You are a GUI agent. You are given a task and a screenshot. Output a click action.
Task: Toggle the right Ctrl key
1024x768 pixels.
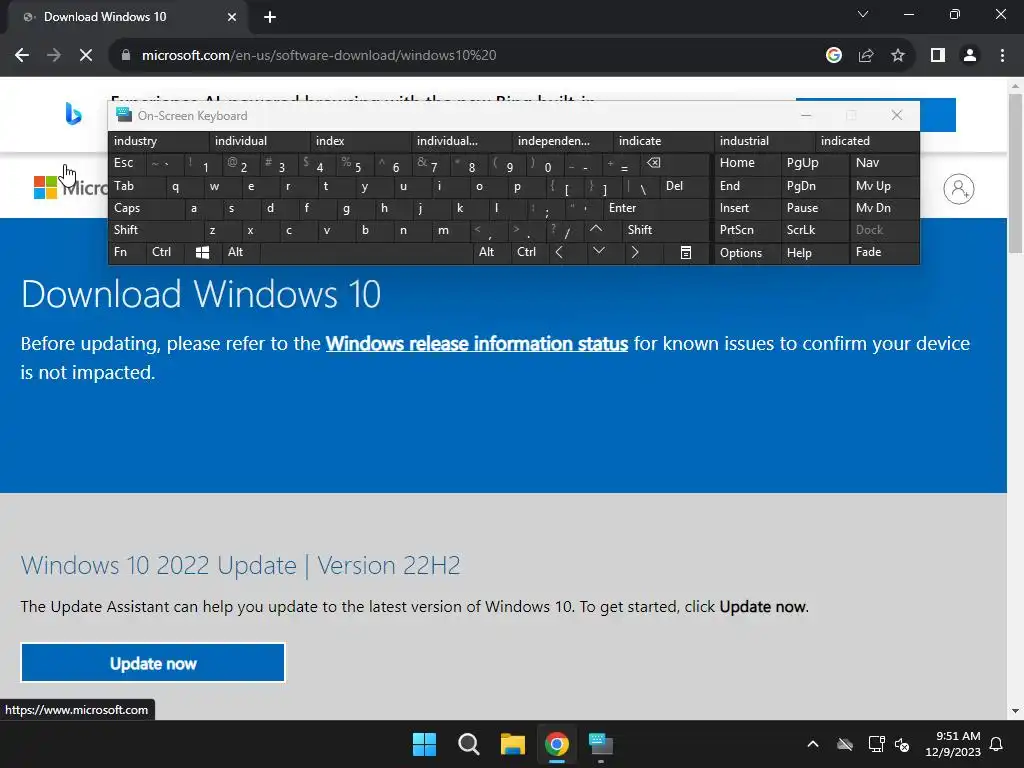(x=530, y=252)
